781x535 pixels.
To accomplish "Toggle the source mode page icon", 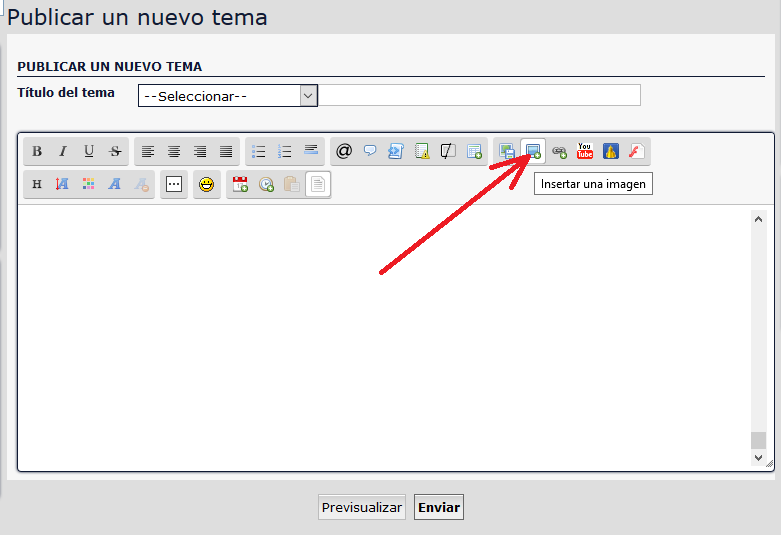I will [x=318, y=184].
